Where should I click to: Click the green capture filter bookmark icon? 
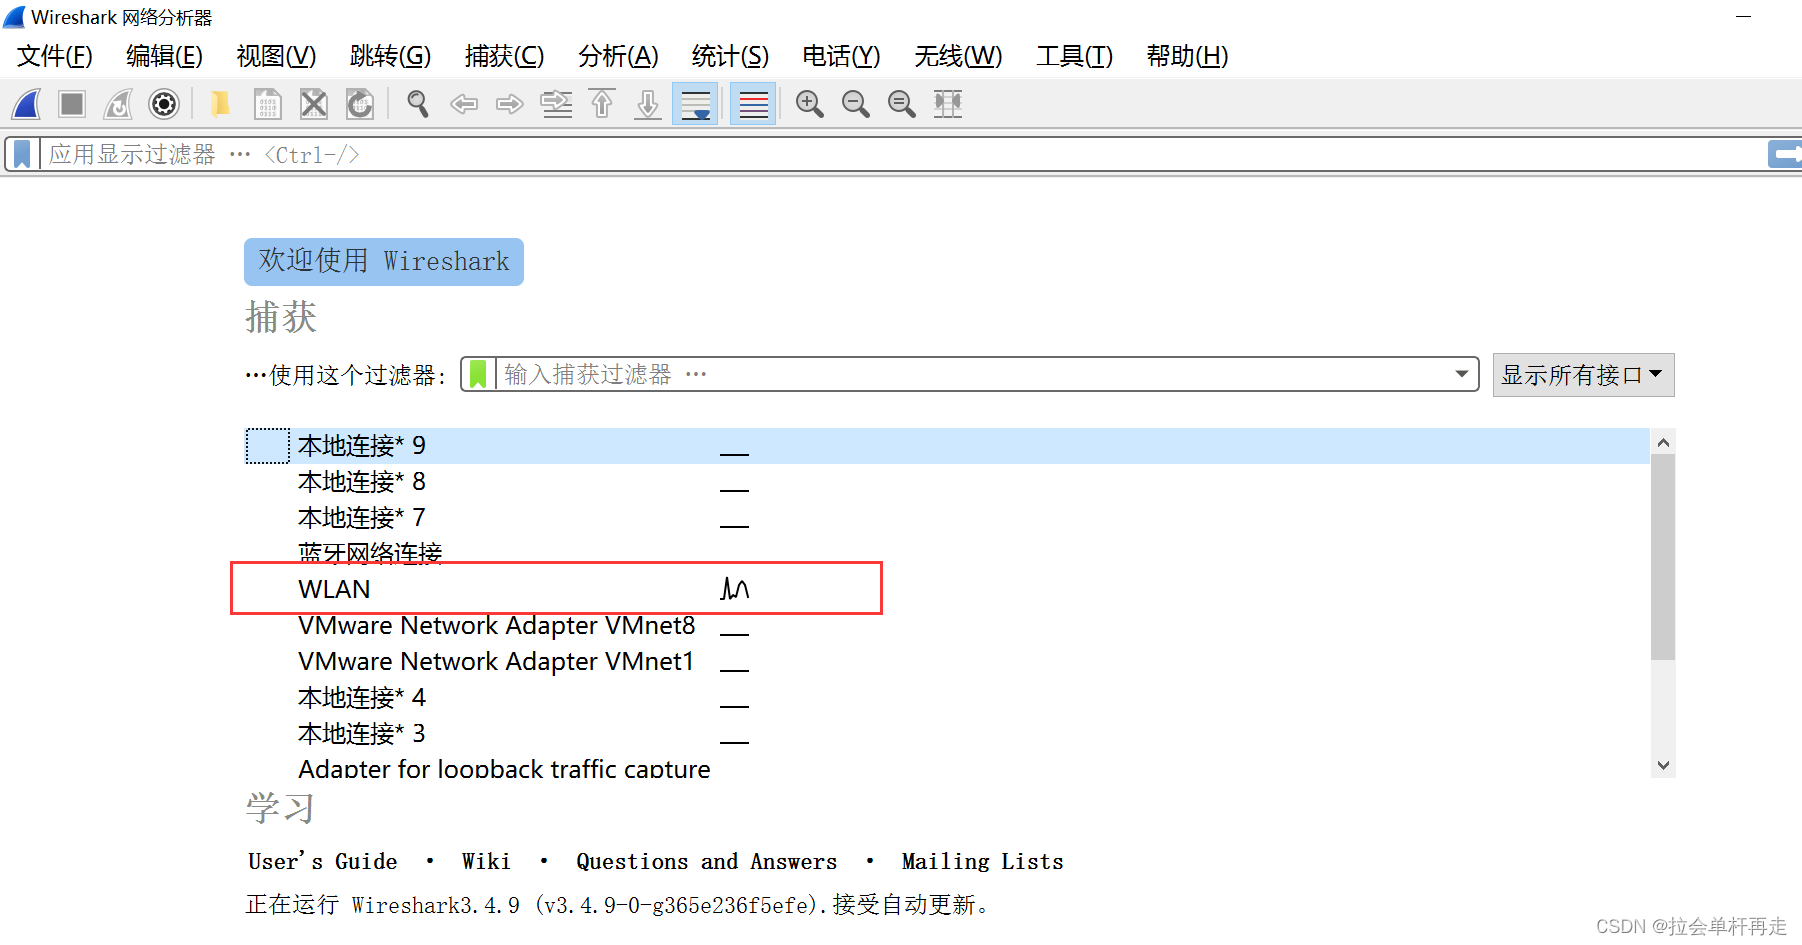(x=478, y=374)
